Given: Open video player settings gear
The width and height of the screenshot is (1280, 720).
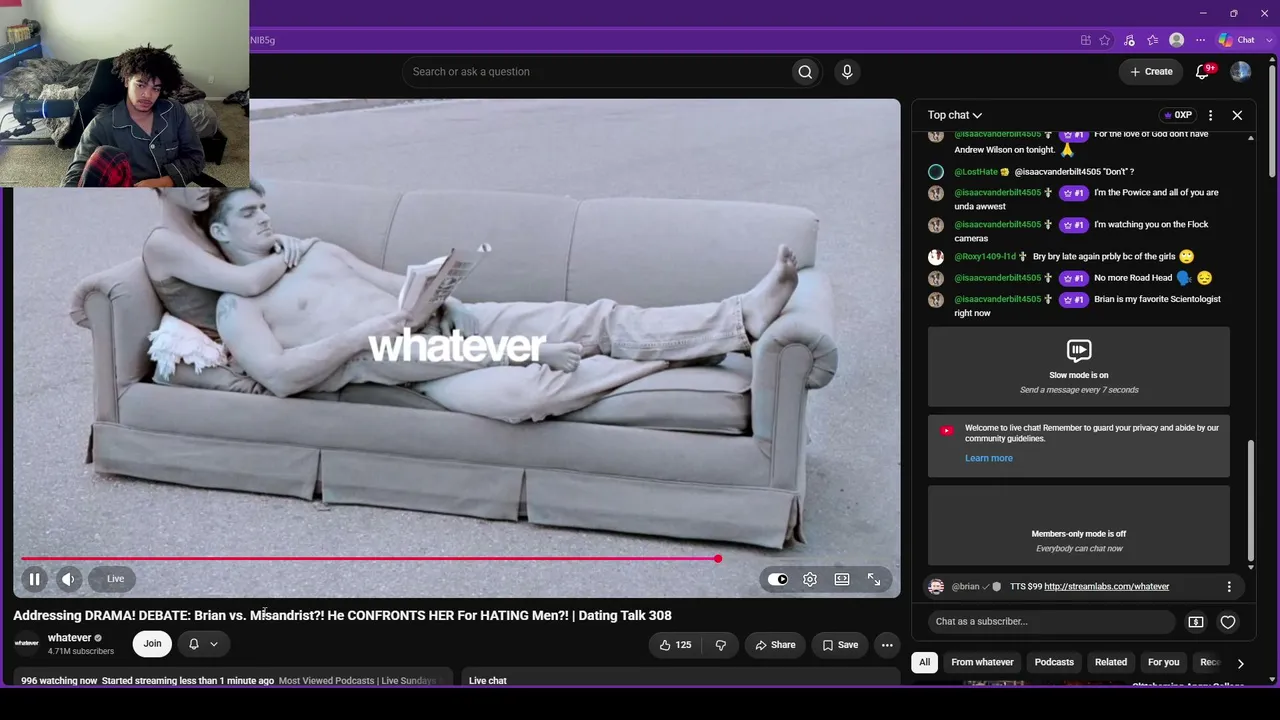Looking at the screenshot, I should pos(810,579).
